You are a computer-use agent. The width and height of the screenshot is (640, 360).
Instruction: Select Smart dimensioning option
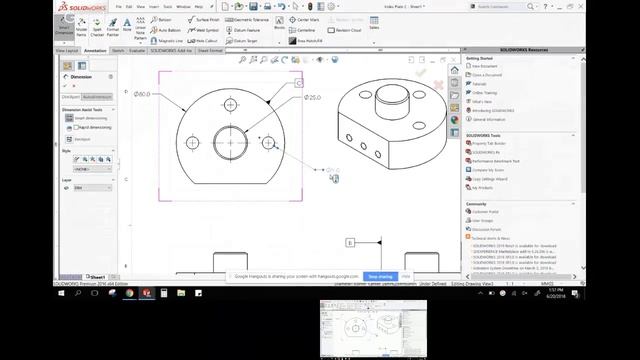(87, 118)
